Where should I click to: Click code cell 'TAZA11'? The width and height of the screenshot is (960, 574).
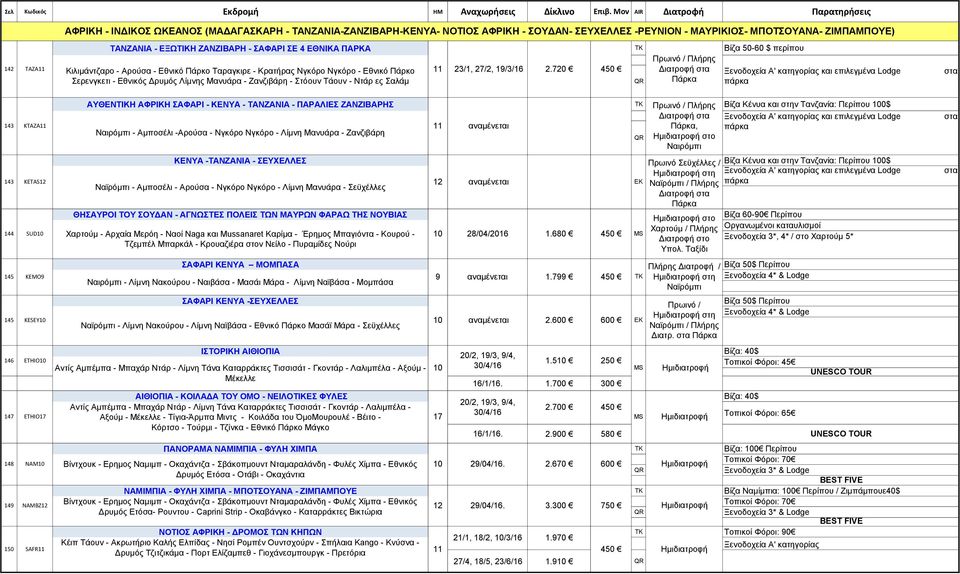[x=35, y=69]
